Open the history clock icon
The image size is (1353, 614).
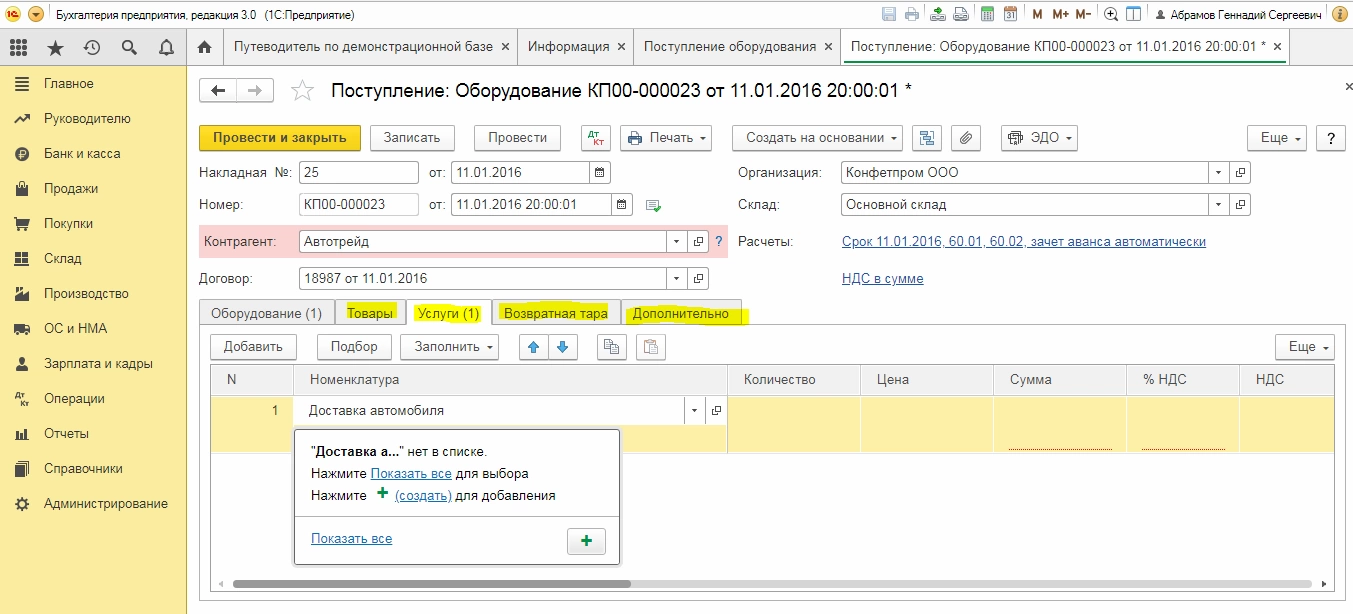pos(92,47)
